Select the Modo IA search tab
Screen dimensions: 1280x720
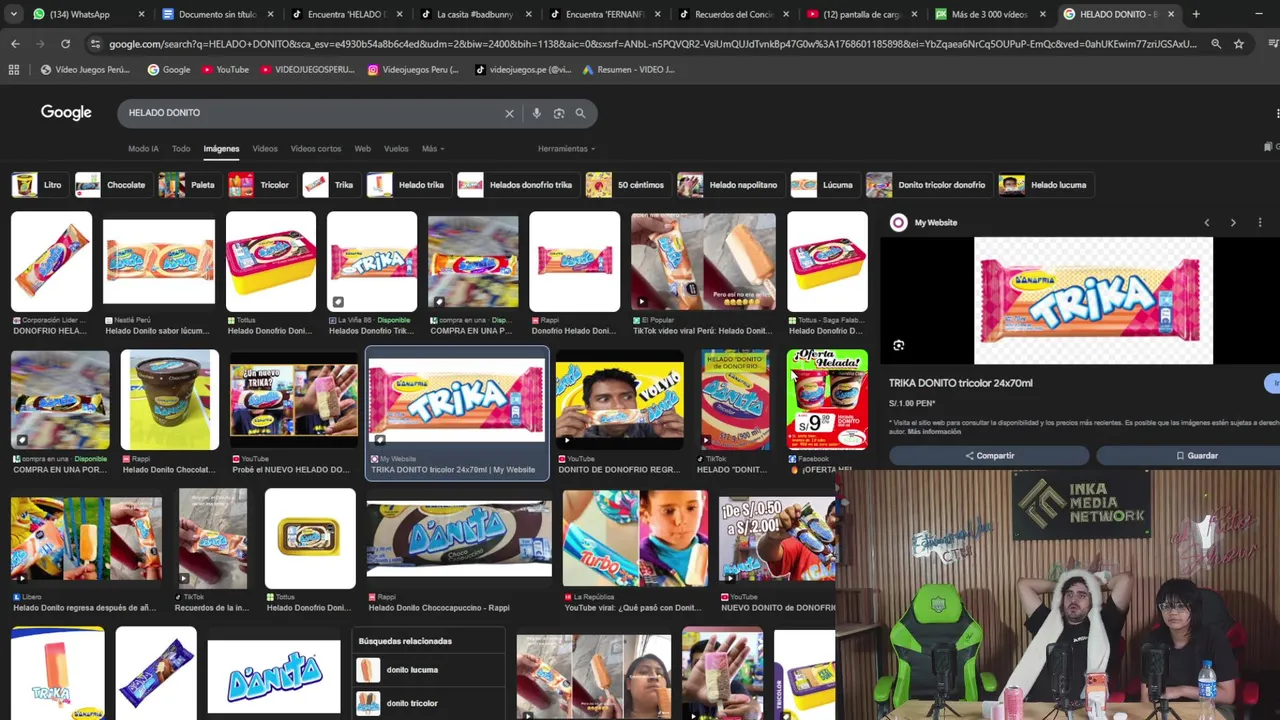[x=143, y=149]
